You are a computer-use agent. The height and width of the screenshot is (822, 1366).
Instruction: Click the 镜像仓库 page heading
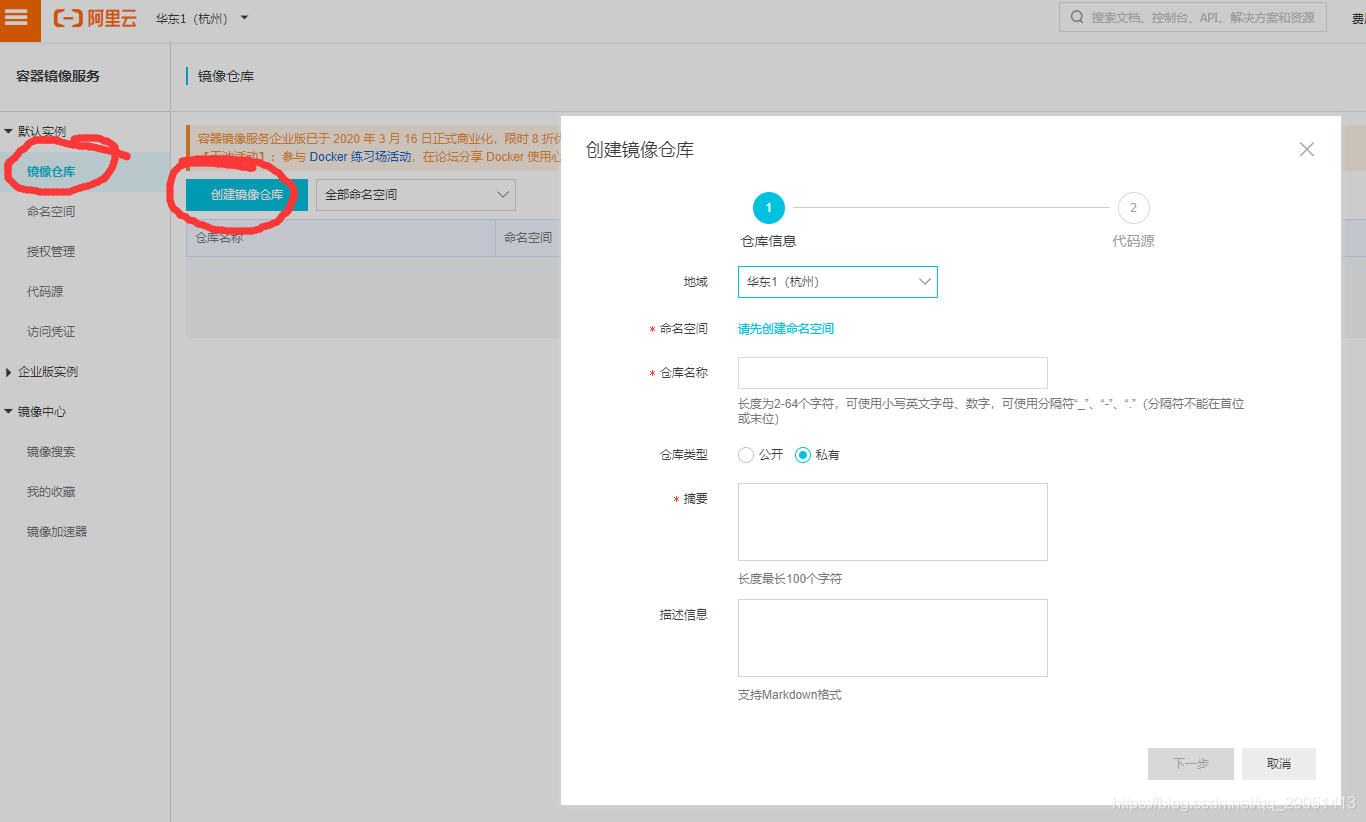point(226,76)
